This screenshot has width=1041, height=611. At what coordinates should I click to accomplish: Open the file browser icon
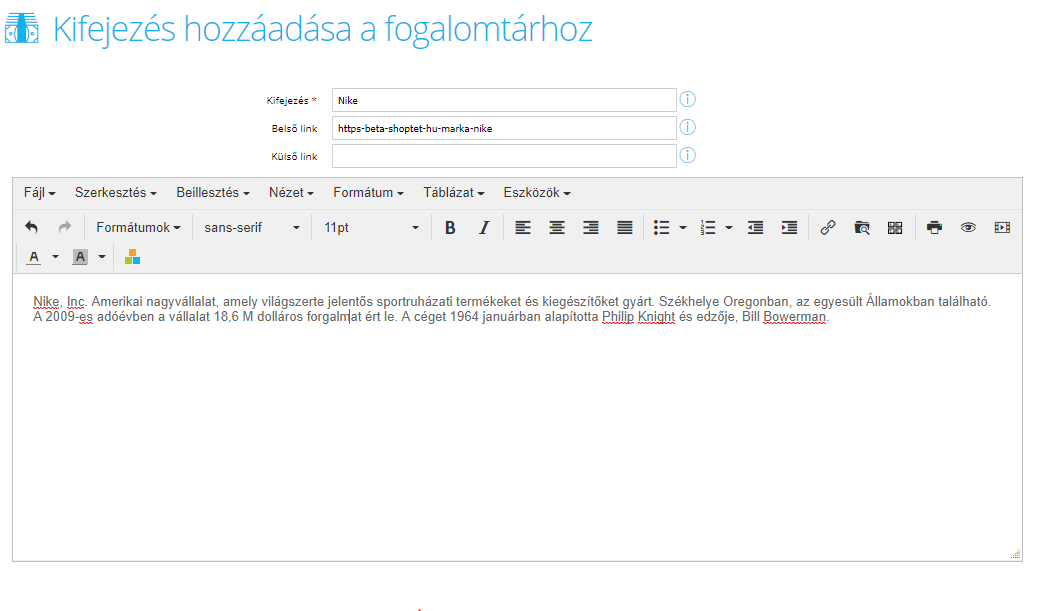862,227
